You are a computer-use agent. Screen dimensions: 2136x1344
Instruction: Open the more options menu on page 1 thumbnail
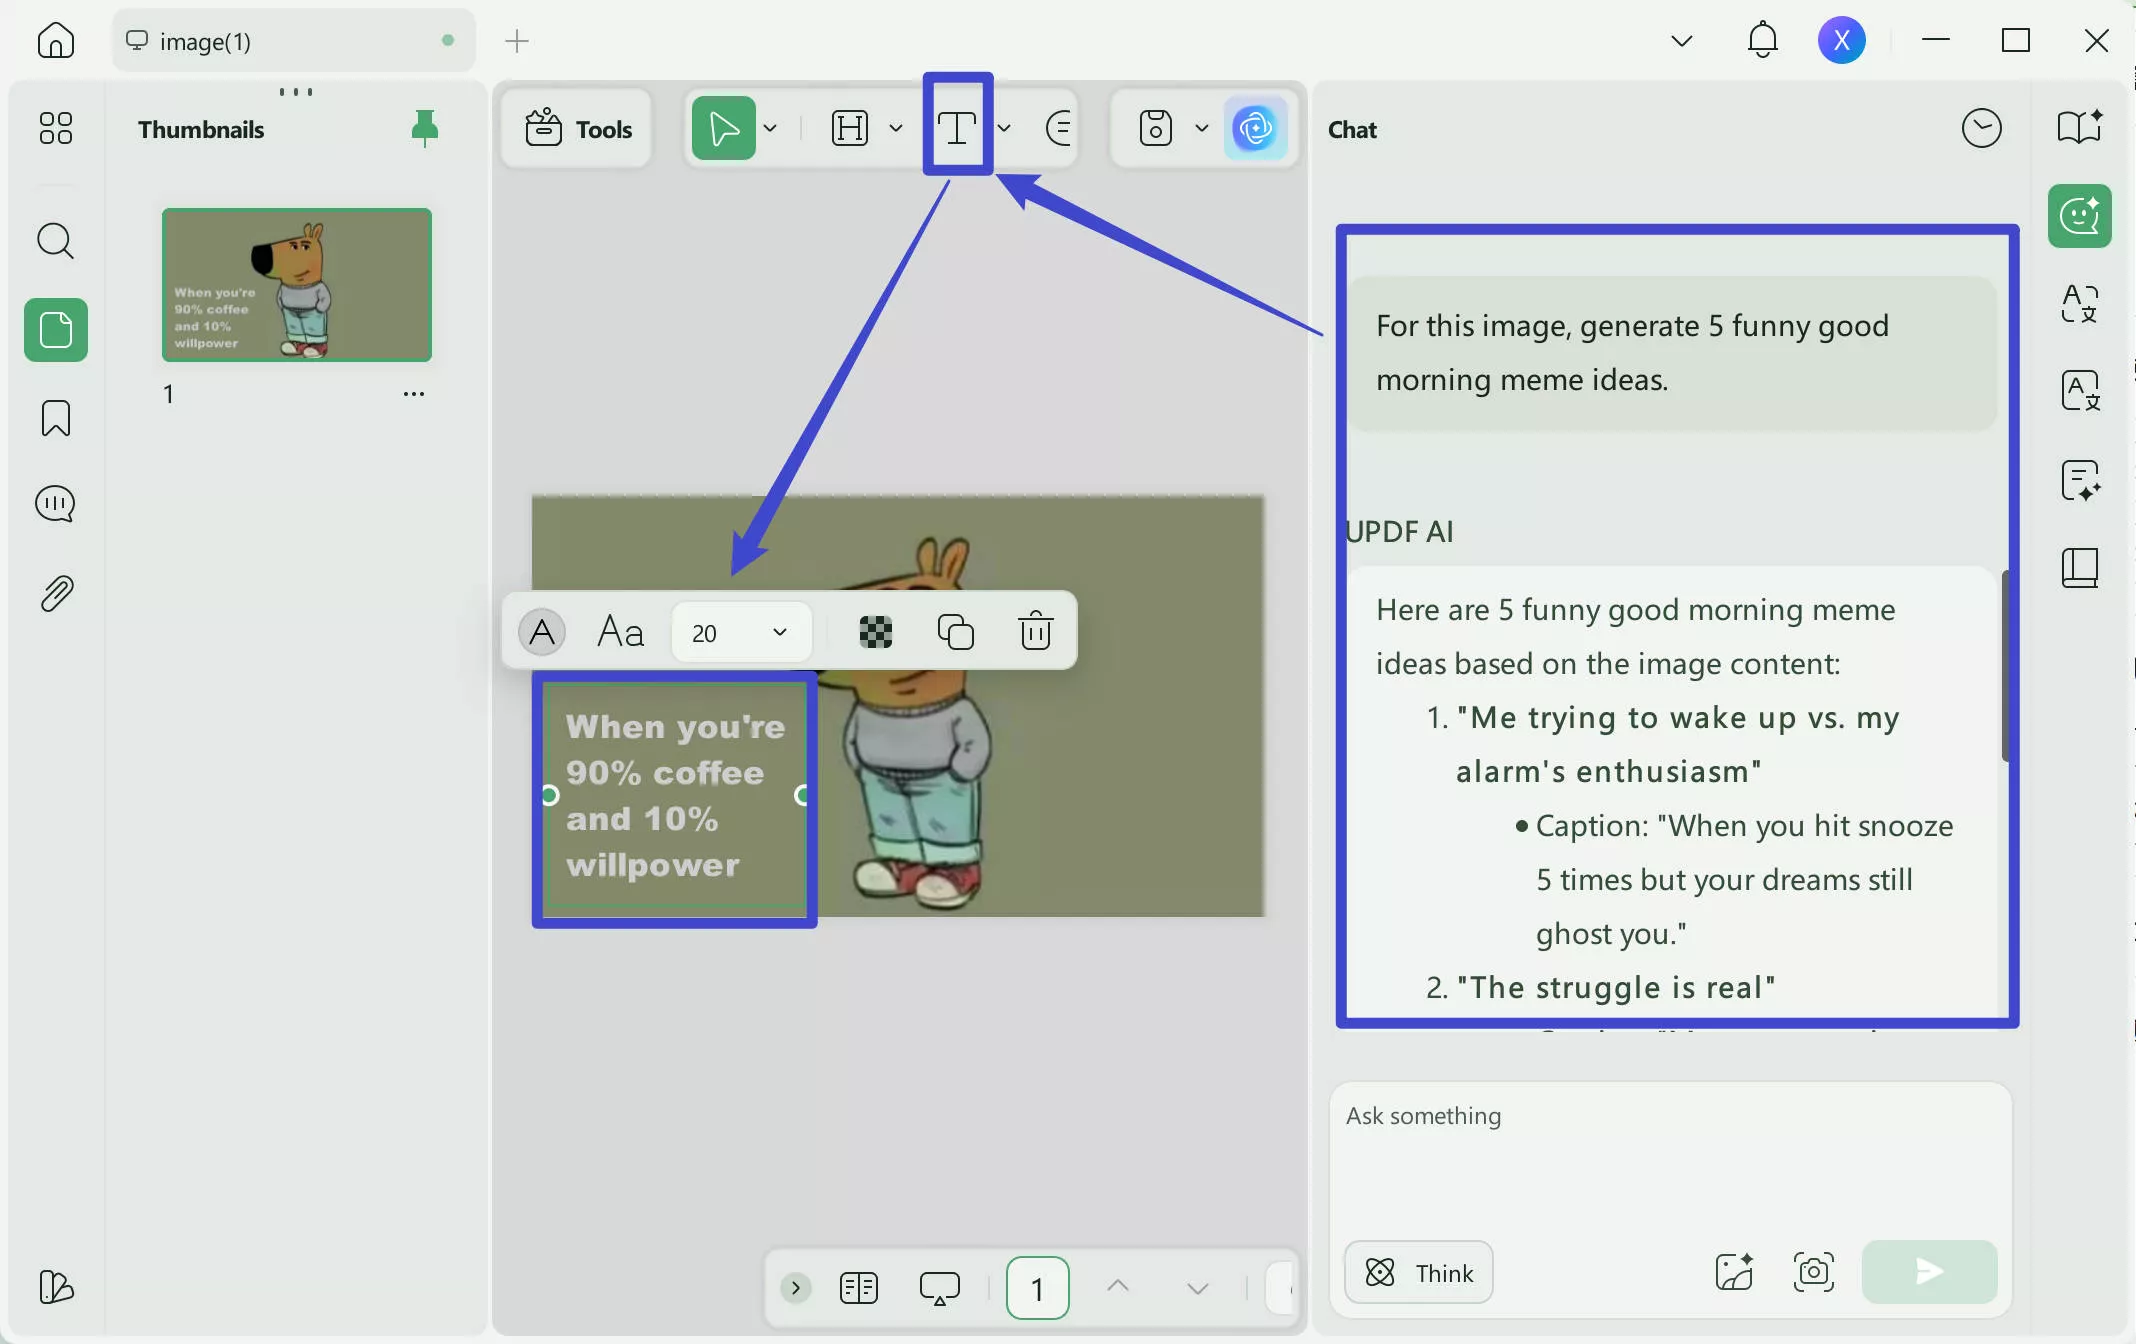pyautogui.click(x=415, y=393)
